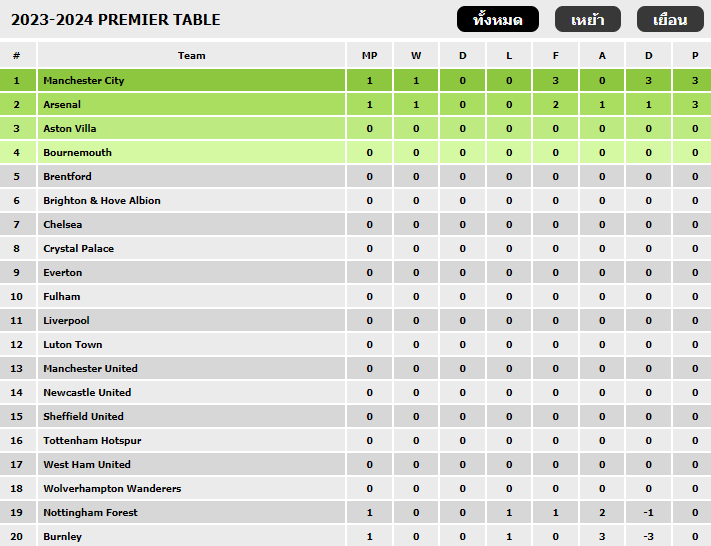
Task: Click the 2023-2024 PREMIER TABLE title
Action: (116, 20)
